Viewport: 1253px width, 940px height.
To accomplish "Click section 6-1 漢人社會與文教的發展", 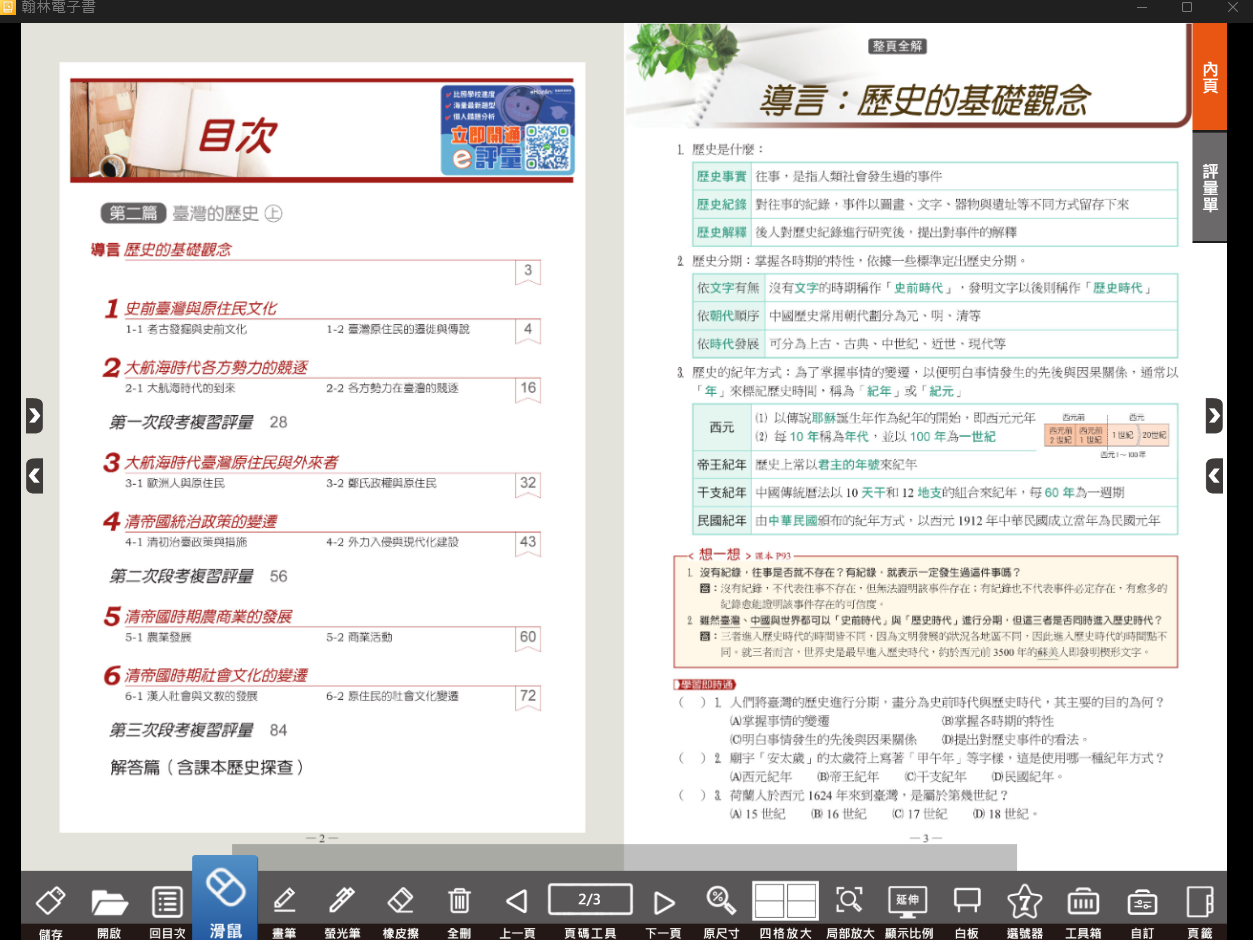I will pyautogui.click(x=191, y=696).
